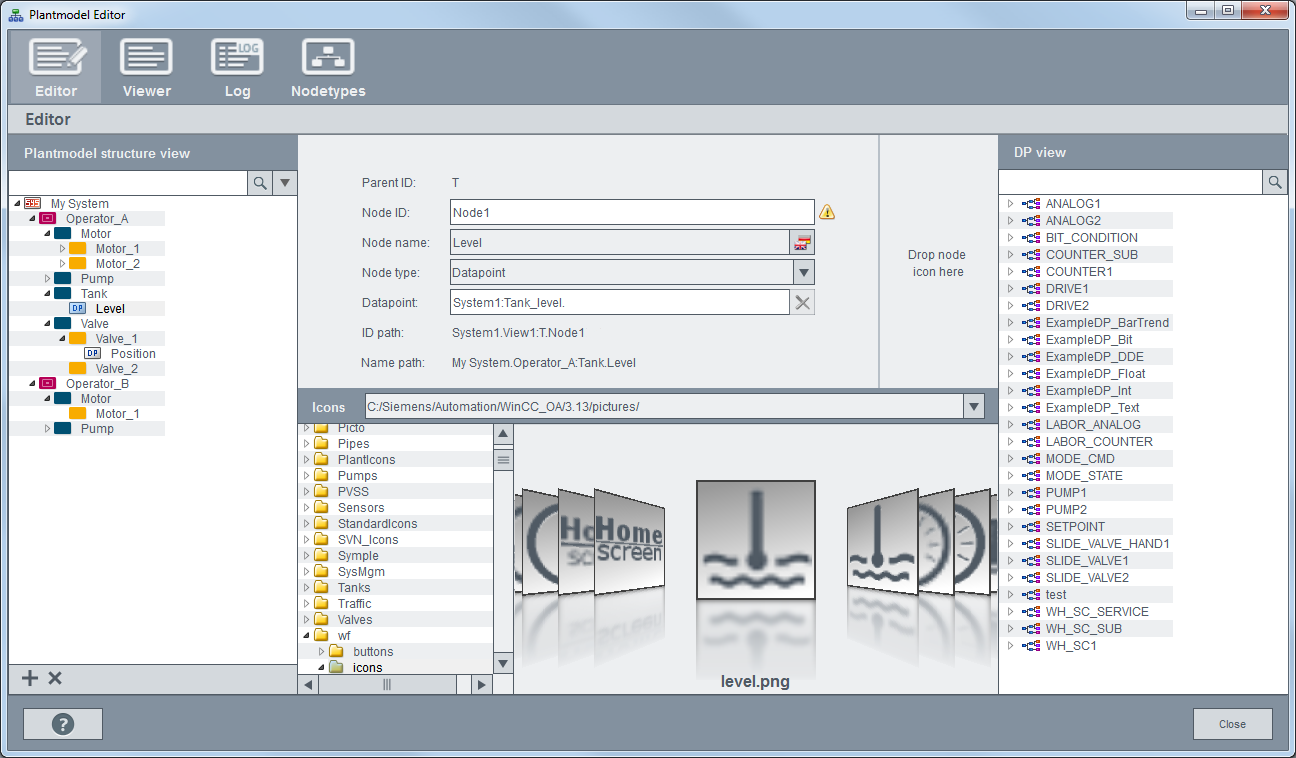Open help with the question mark button
Viewport: 1296px width, 758px height.
(63, 724)
